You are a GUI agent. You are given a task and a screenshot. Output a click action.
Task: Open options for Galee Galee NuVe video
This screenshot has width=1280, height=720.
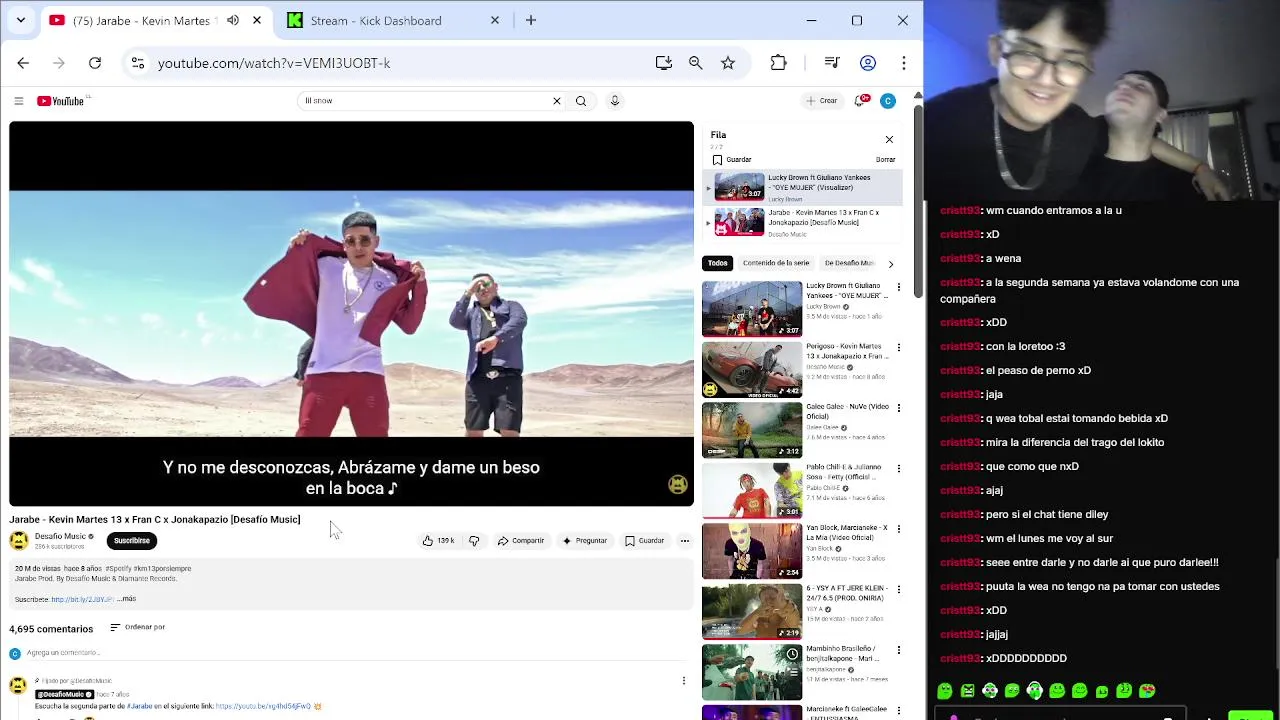[x=898, y=408]
